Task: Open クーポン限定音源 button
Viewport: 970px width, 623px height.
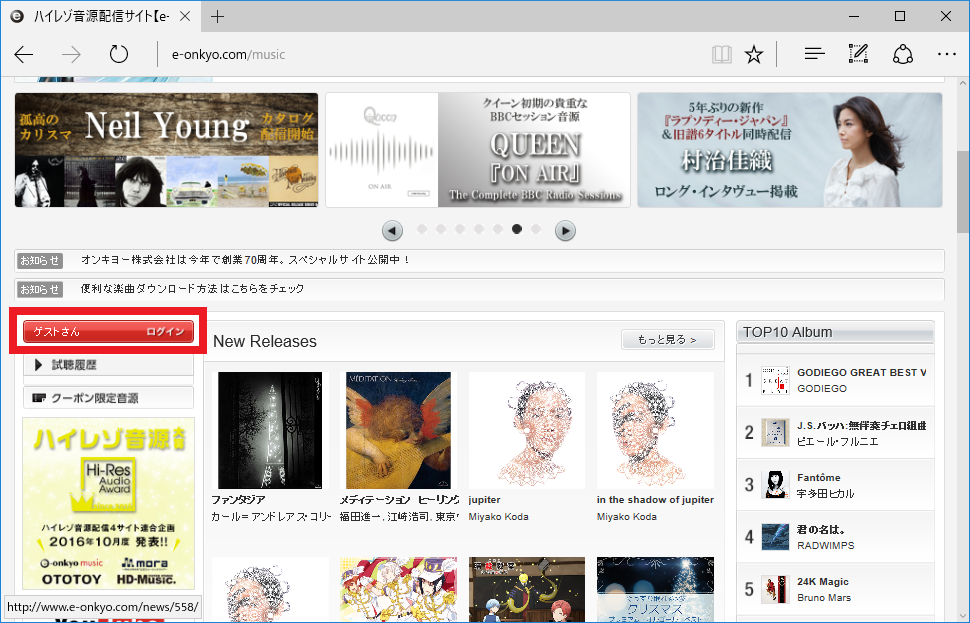Action: 108,398
